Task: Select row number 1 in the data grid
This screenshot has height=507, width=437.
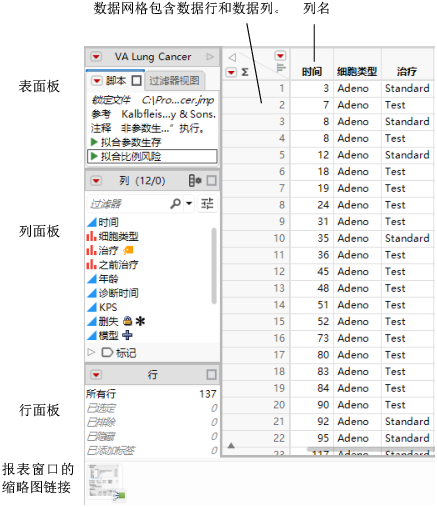Action: (x=282, y=88)
